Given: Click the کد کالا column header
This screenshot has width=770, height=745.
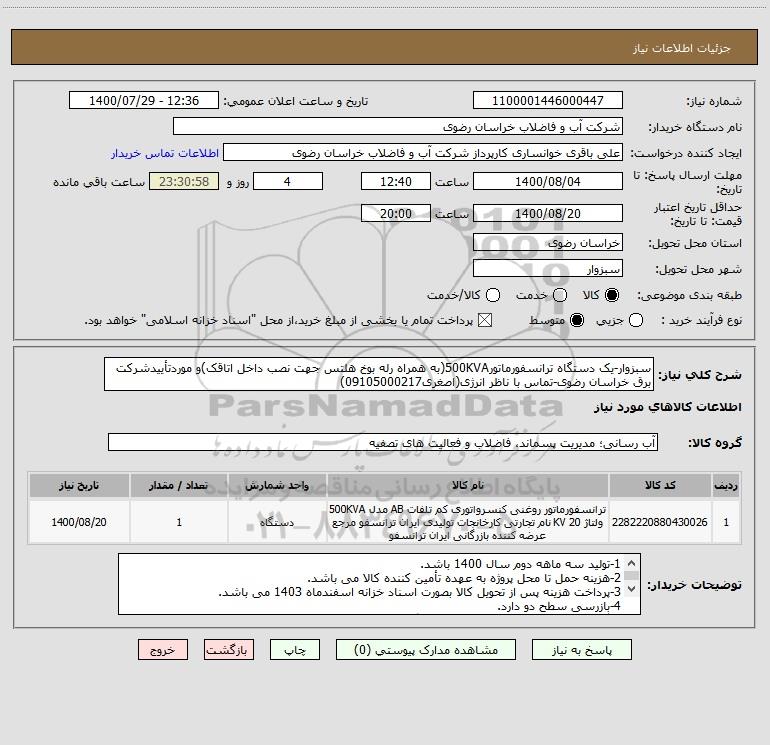Looking at the screenshot, I should (x=660, y=486).
